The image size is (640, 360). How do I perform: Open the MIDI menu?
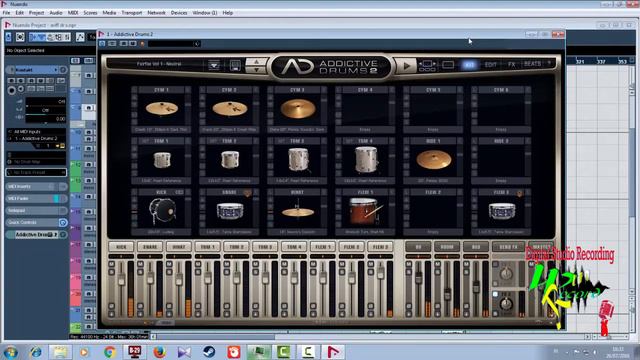tap(73, 13)
